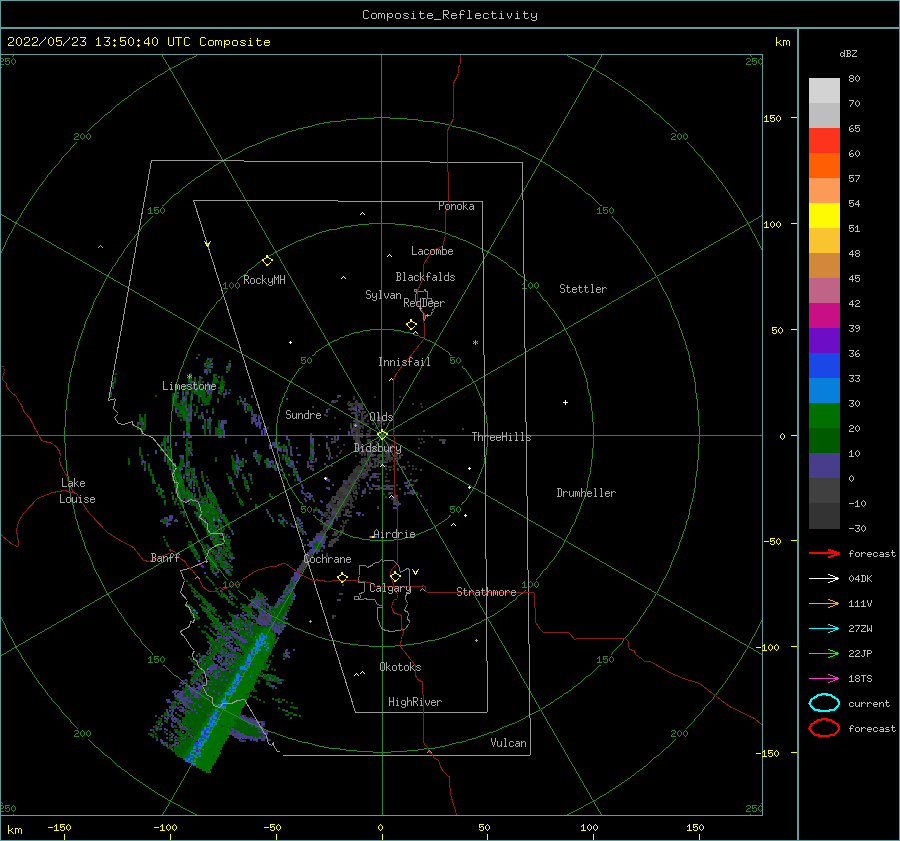Click the yellow diamond marker inside Calgary
The height and width of the screenshot is (841, 900).
tap(395, 576)
